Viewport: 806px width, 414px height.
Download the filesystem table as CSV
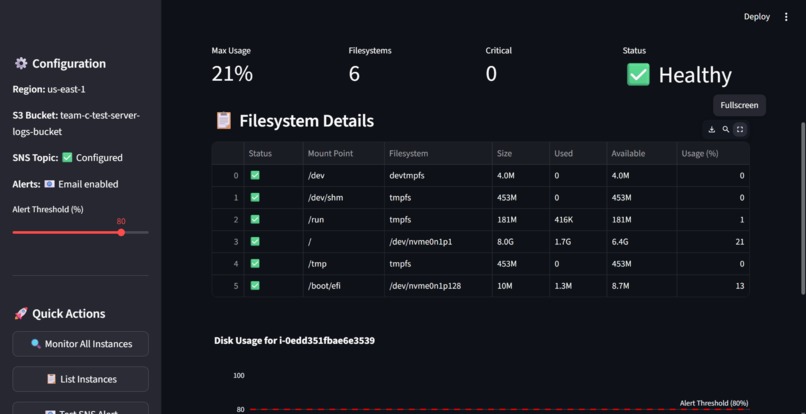[711, 130]
